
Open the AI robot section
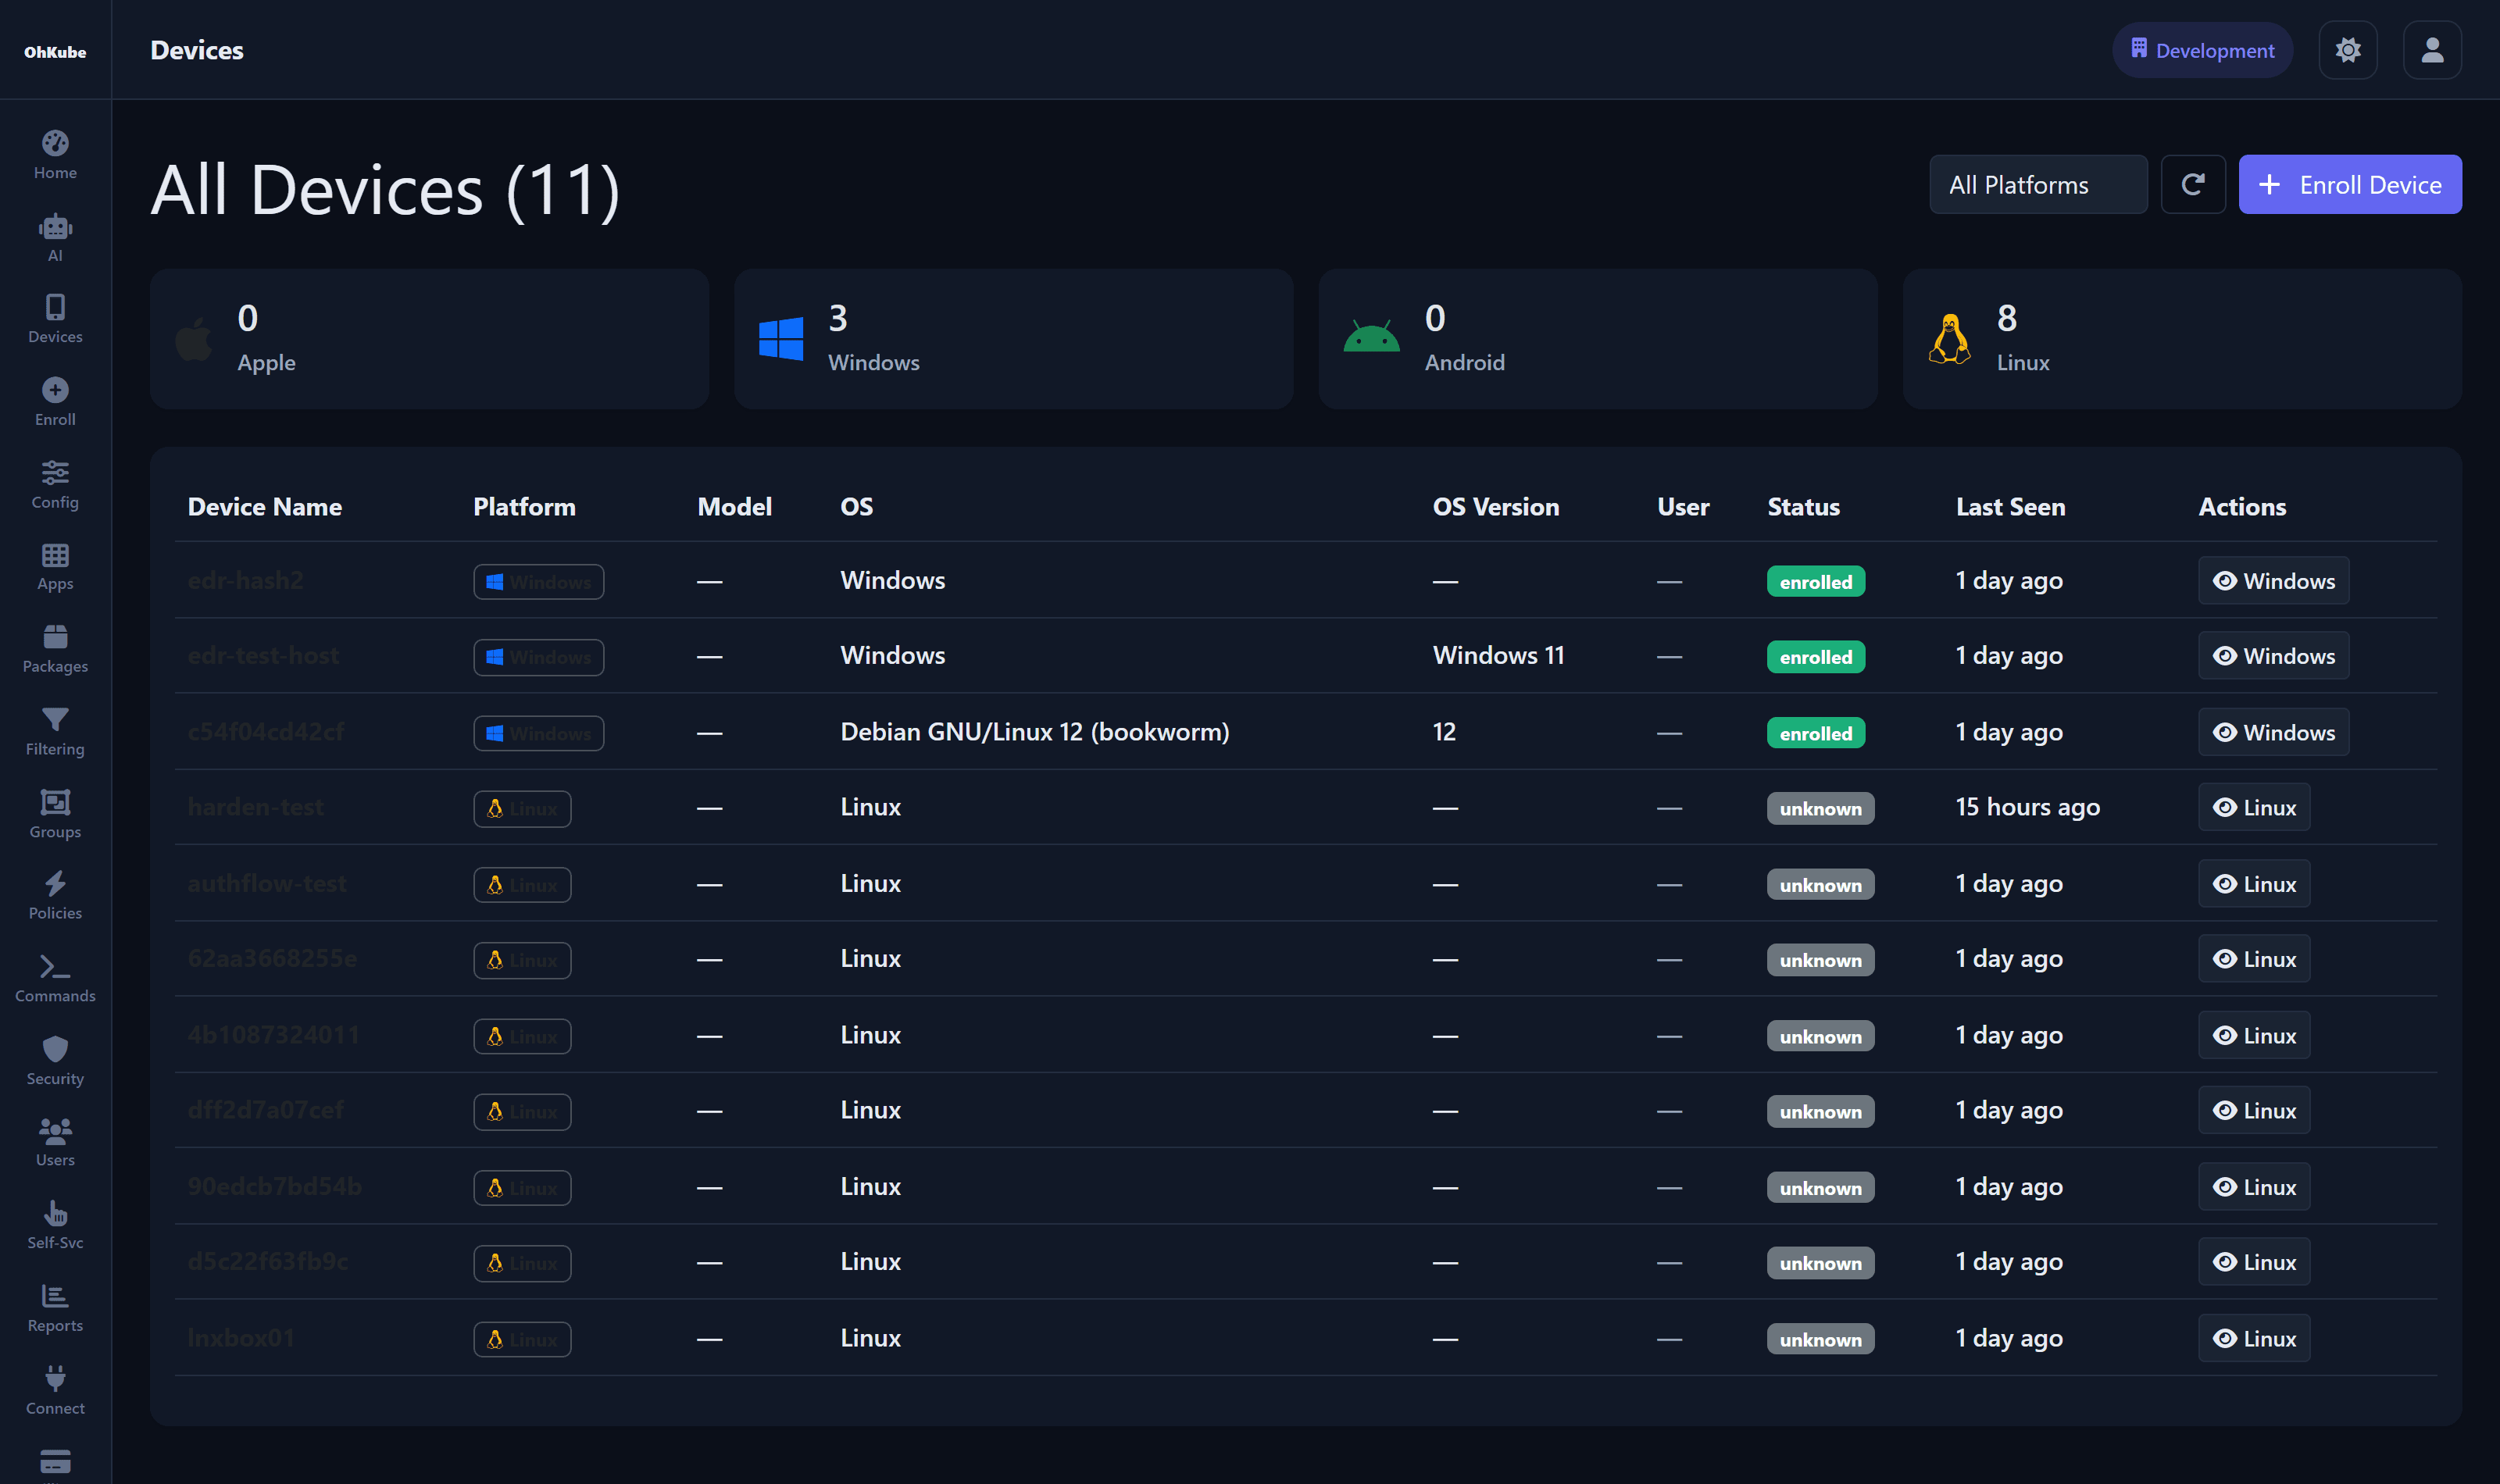click(55, 238)
